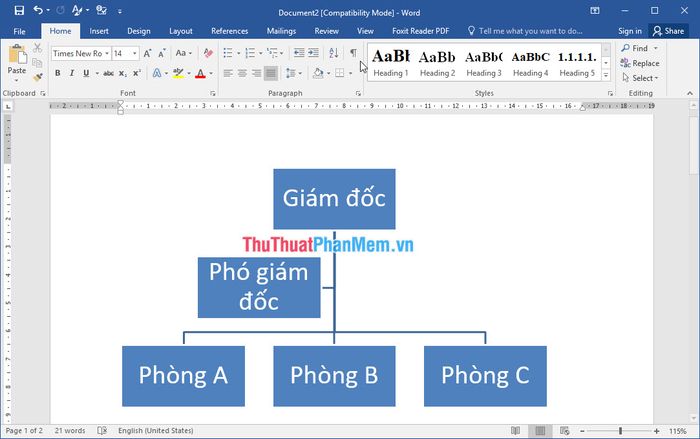Viewport: 700px width, 439px height.
Task: Switch to Print Layout view
Action: coord(540,431)
